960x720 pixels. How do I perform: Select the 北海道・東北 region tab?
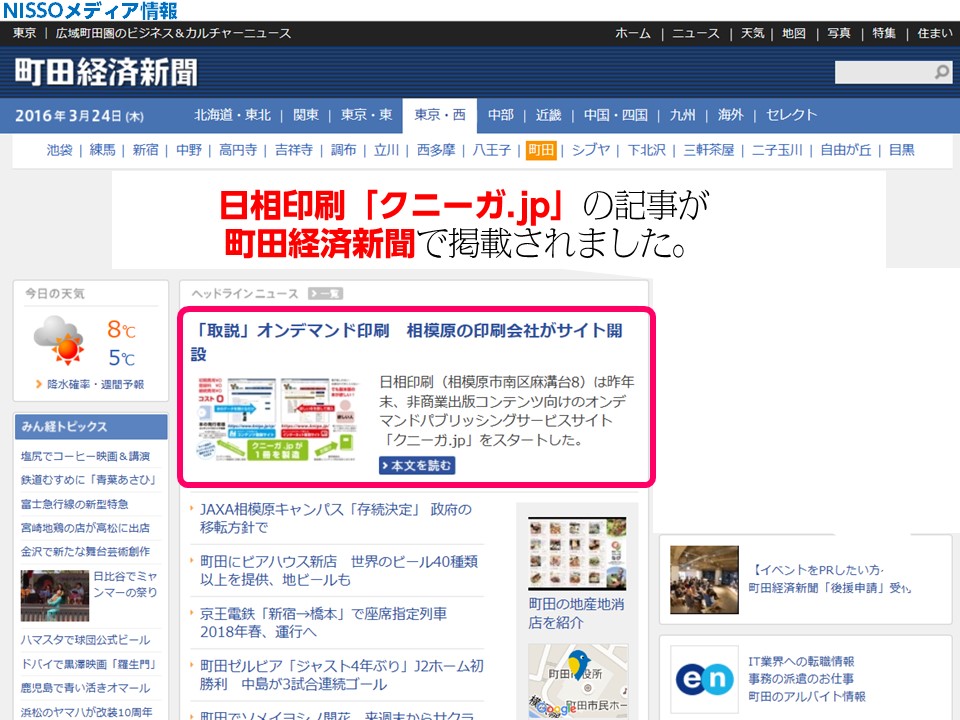point(232,115)
